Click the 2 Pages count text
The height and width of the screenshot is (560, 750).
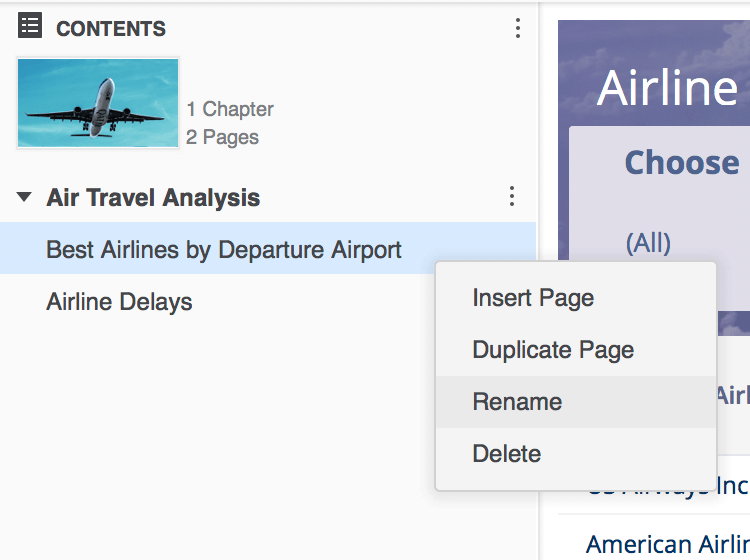point(222,137)
